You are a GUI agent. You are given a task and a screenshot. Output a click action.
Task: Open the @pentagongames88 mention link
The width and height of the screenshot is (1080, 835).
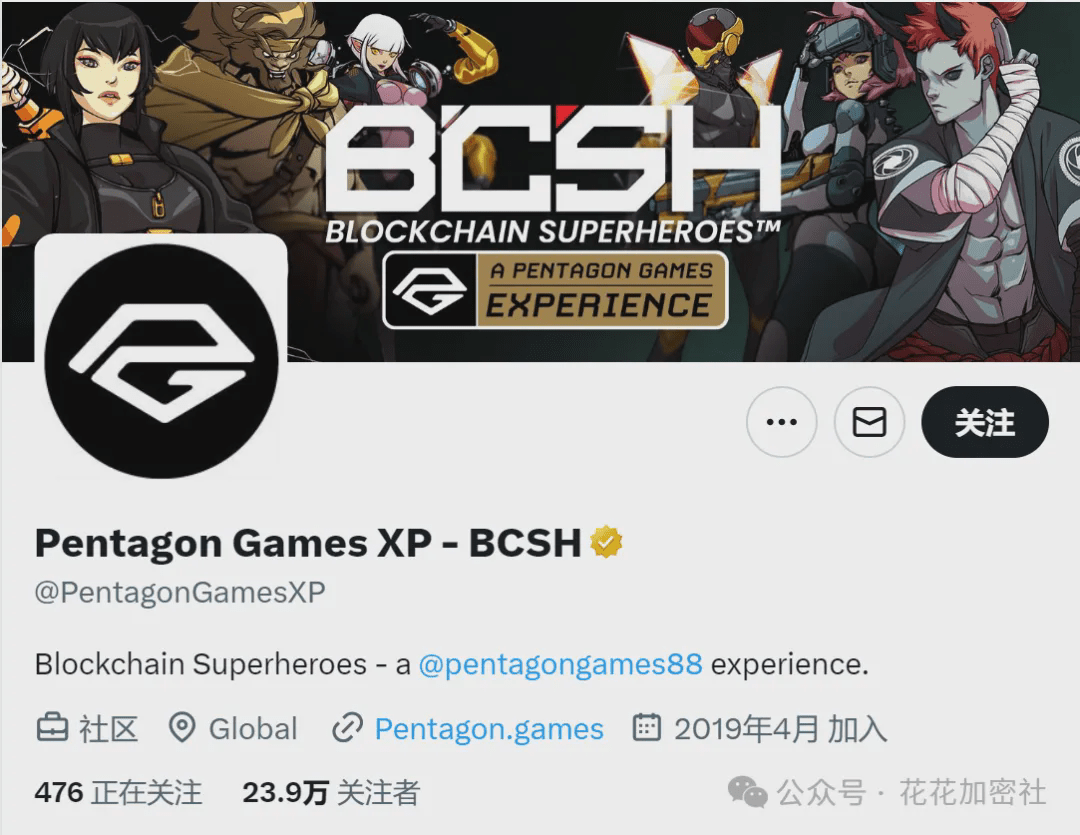pos(561,665)
